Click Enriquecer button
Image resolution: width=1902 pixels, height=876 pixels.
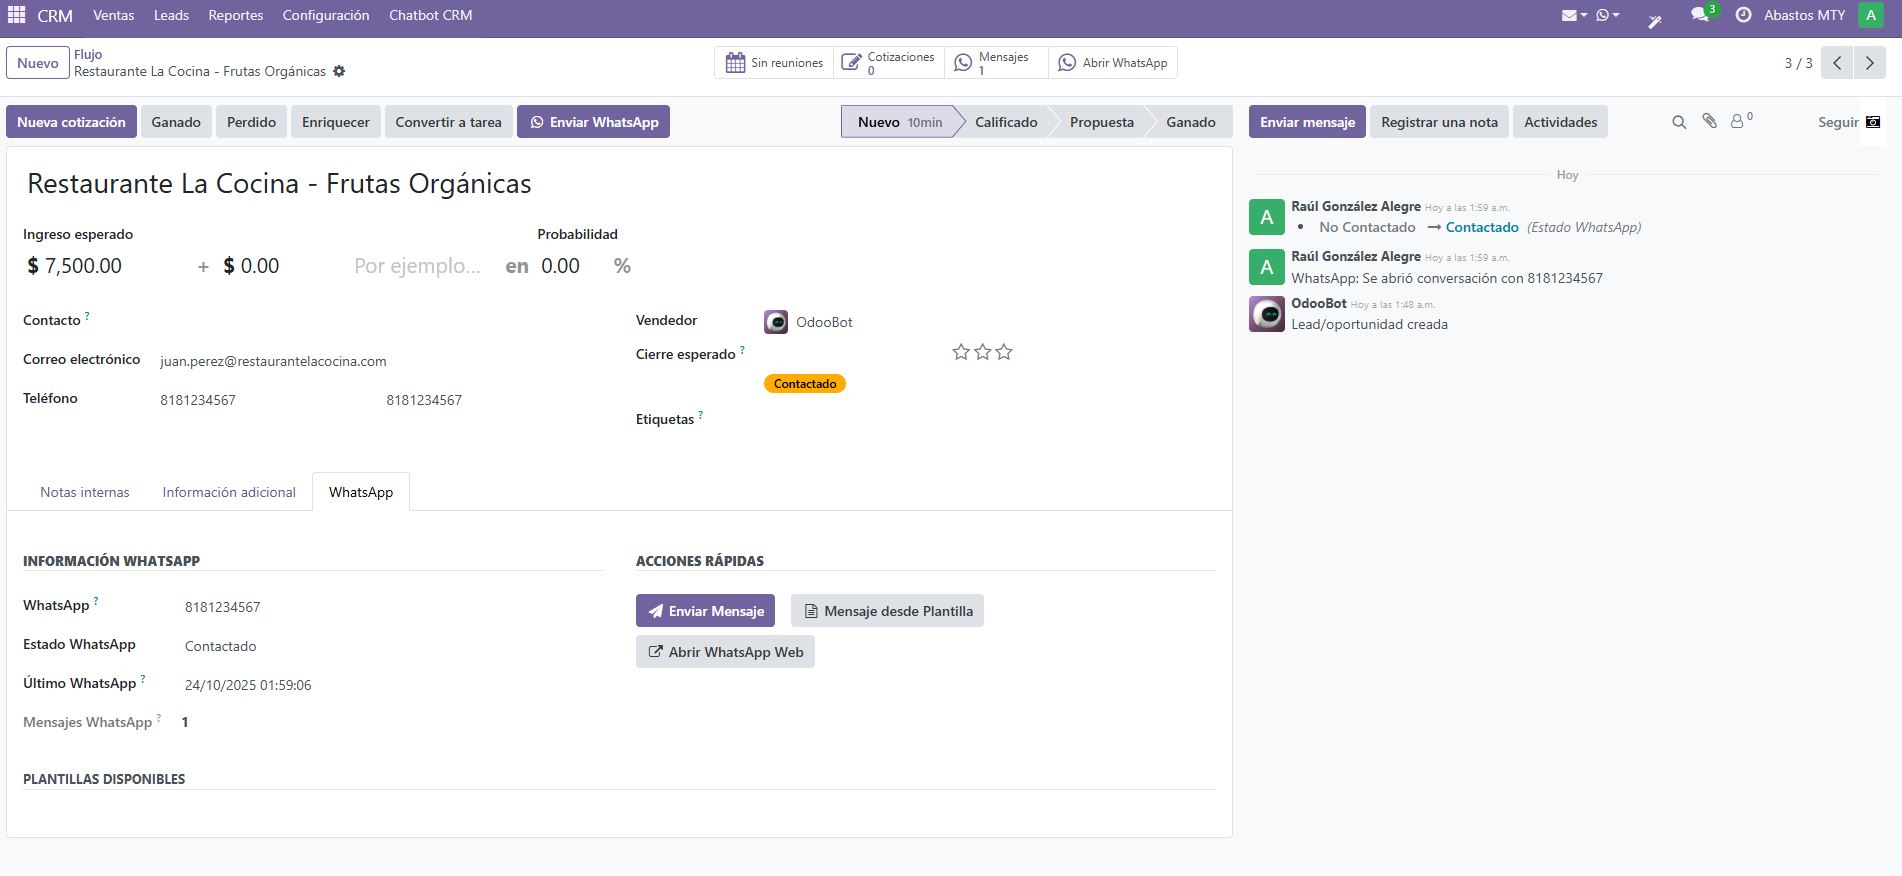[x=336, y=122]
